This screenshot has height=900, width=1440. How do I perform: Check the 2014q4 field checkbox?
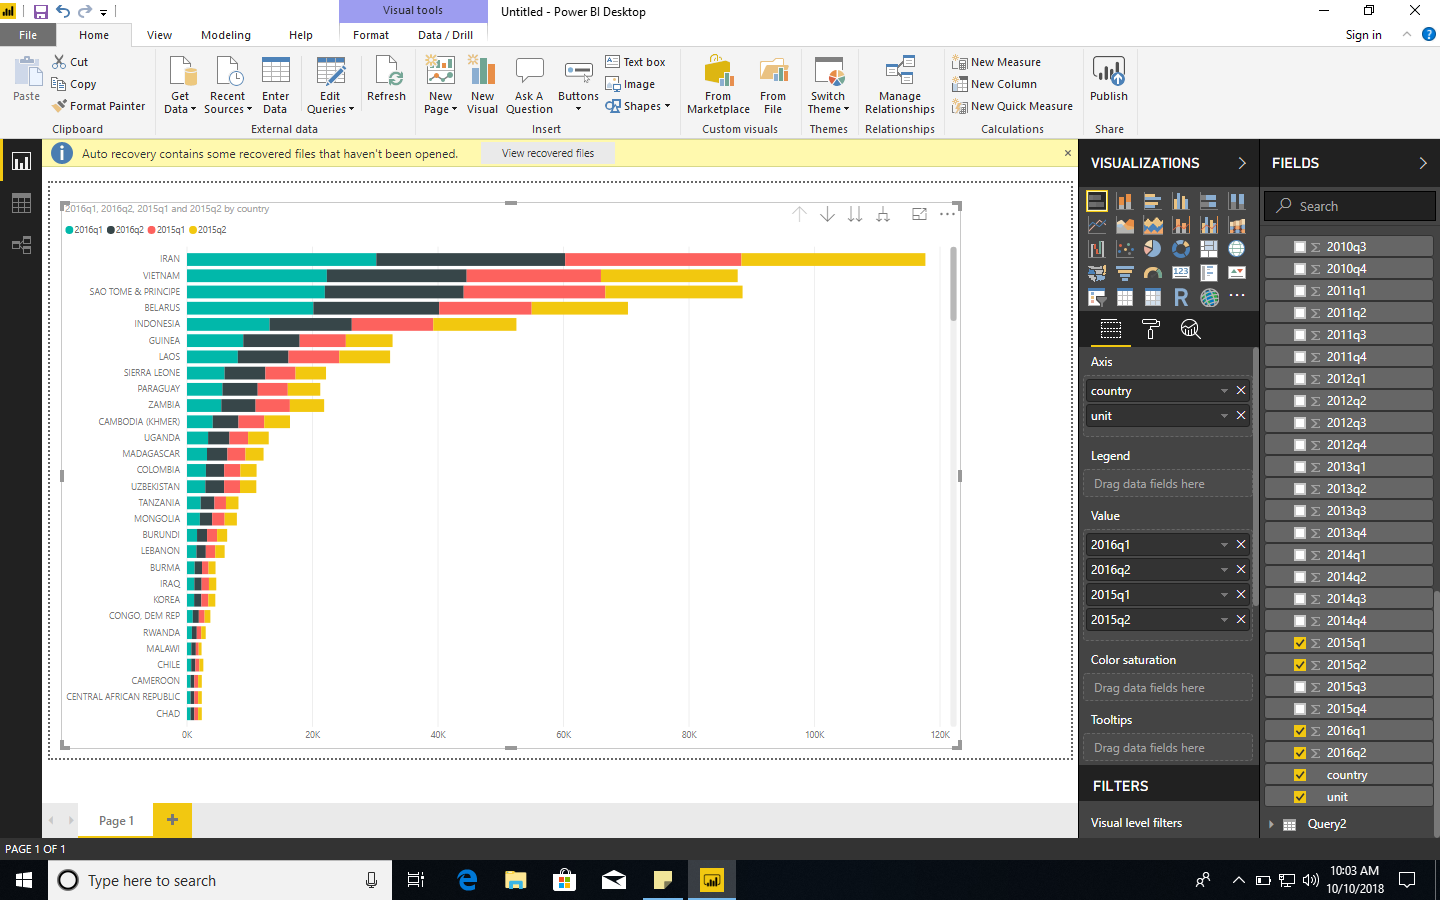pyautogui.click(x=1299, y=621)
